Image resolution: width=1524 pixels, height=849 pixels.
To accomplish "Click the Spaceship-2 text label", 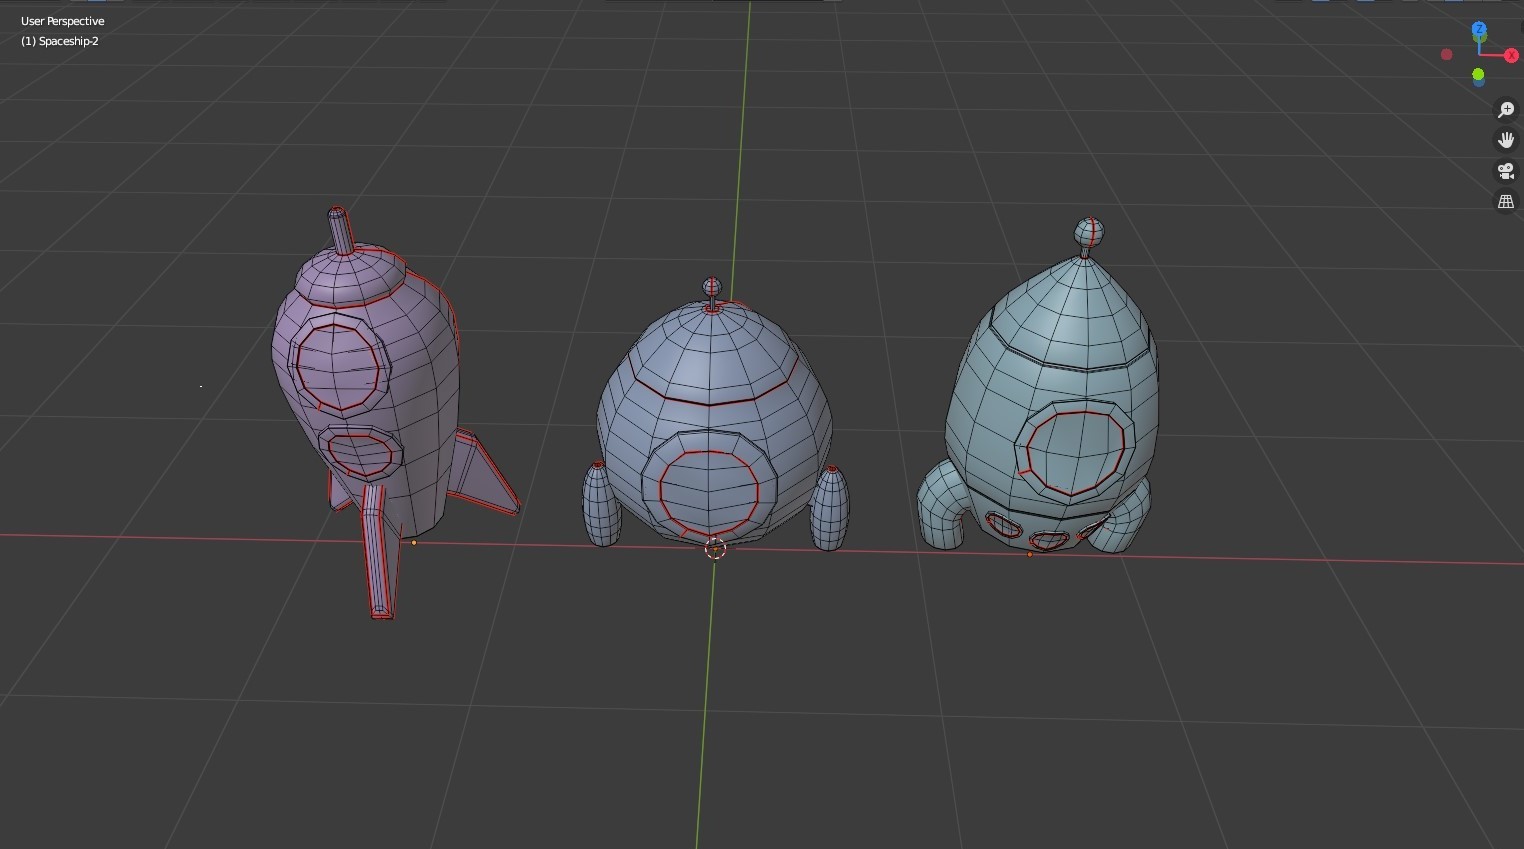I will [60, 41].
